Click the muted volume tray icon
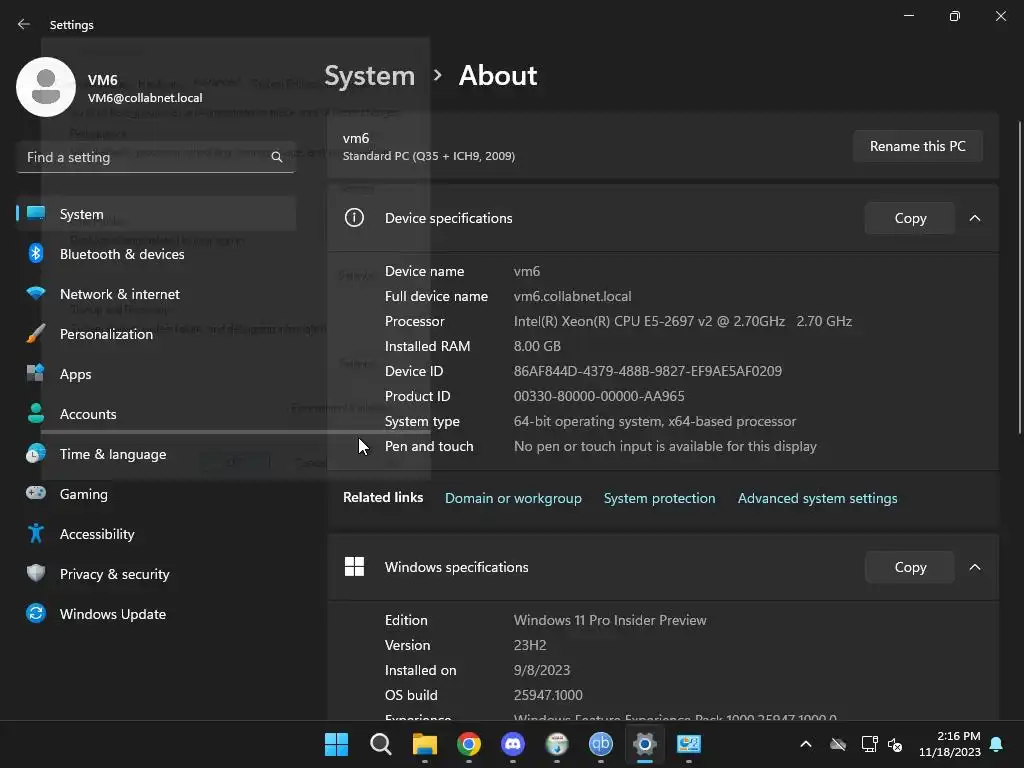 [895, 744]
